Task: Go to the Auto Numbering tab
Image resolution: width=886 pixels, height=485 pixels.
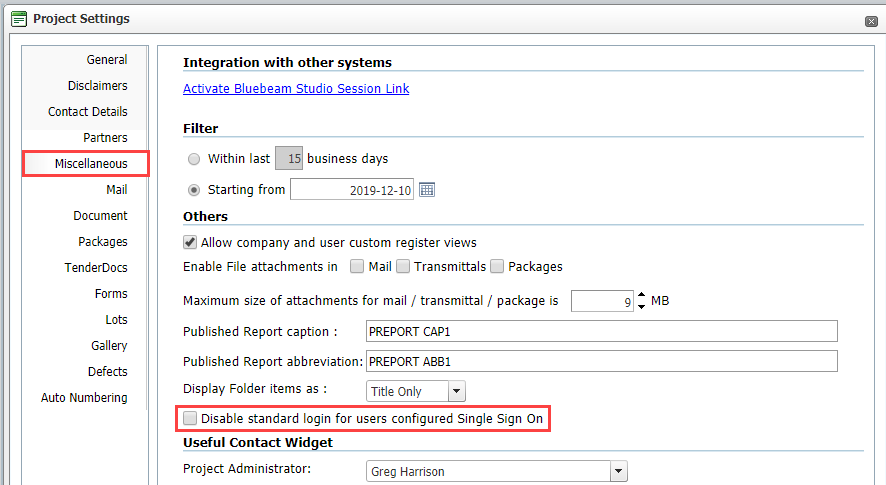Action: tap(84, 397)
